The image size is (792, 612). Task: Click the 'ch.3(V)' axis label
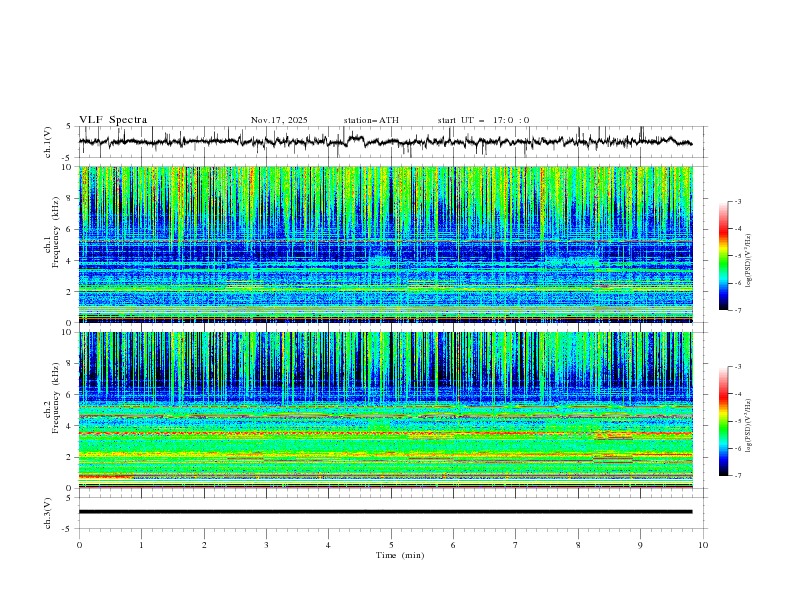[47, 513]
